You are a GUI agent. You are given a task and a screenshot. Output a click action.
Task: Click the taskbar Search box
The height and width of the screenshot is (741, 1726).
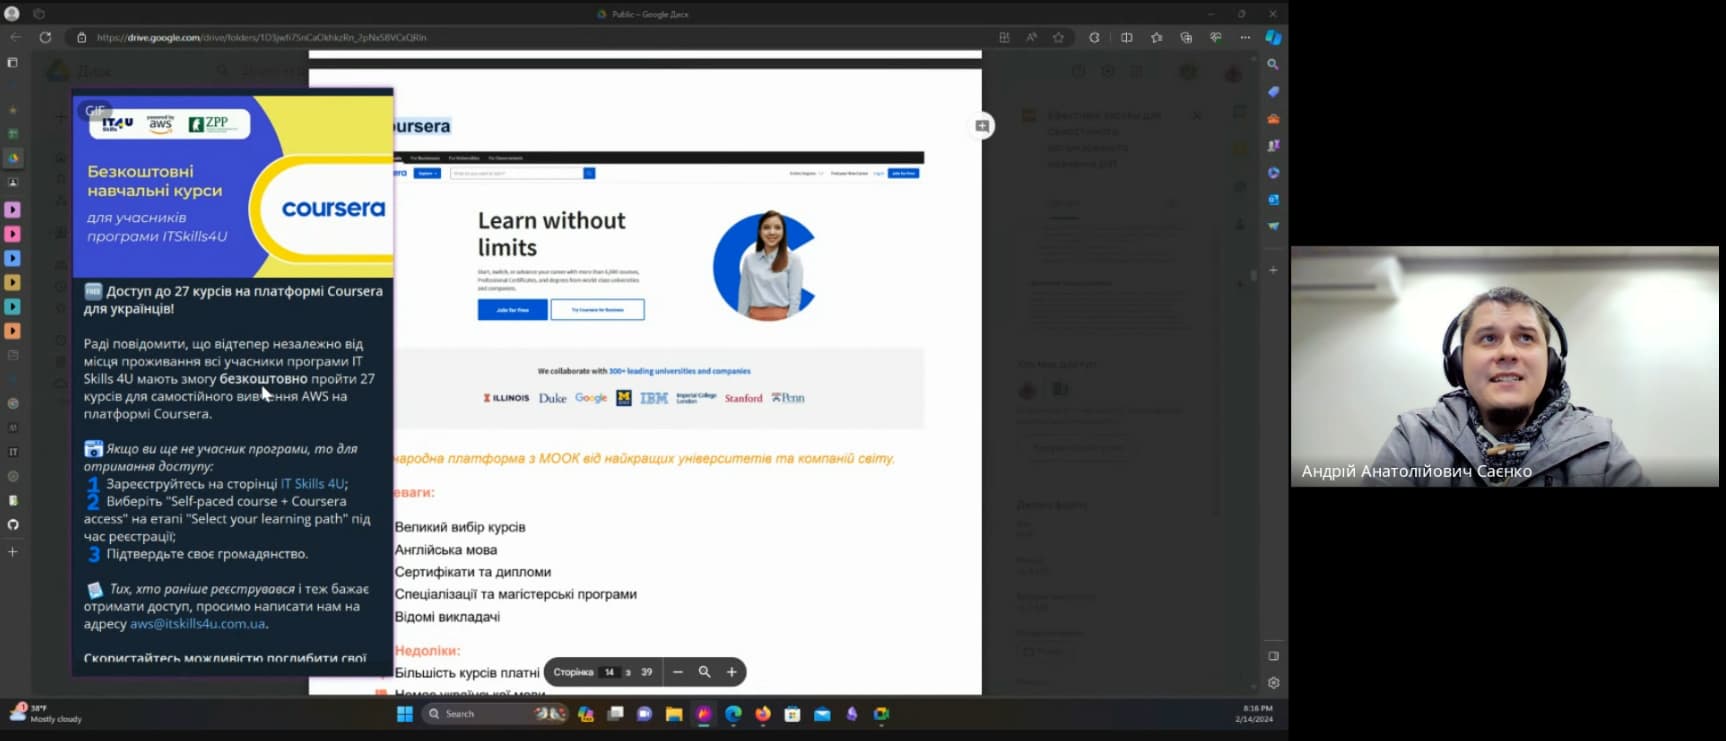click(x=495, y=714)
